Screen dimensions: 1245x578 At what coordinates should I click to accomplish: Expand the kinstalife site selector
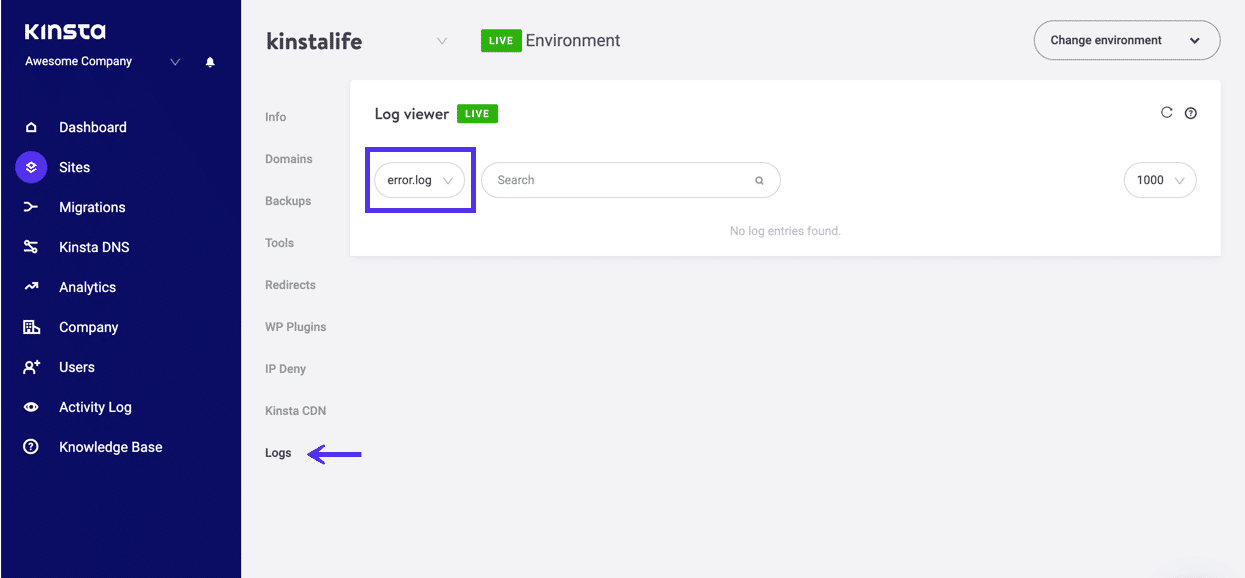point(442,41)
